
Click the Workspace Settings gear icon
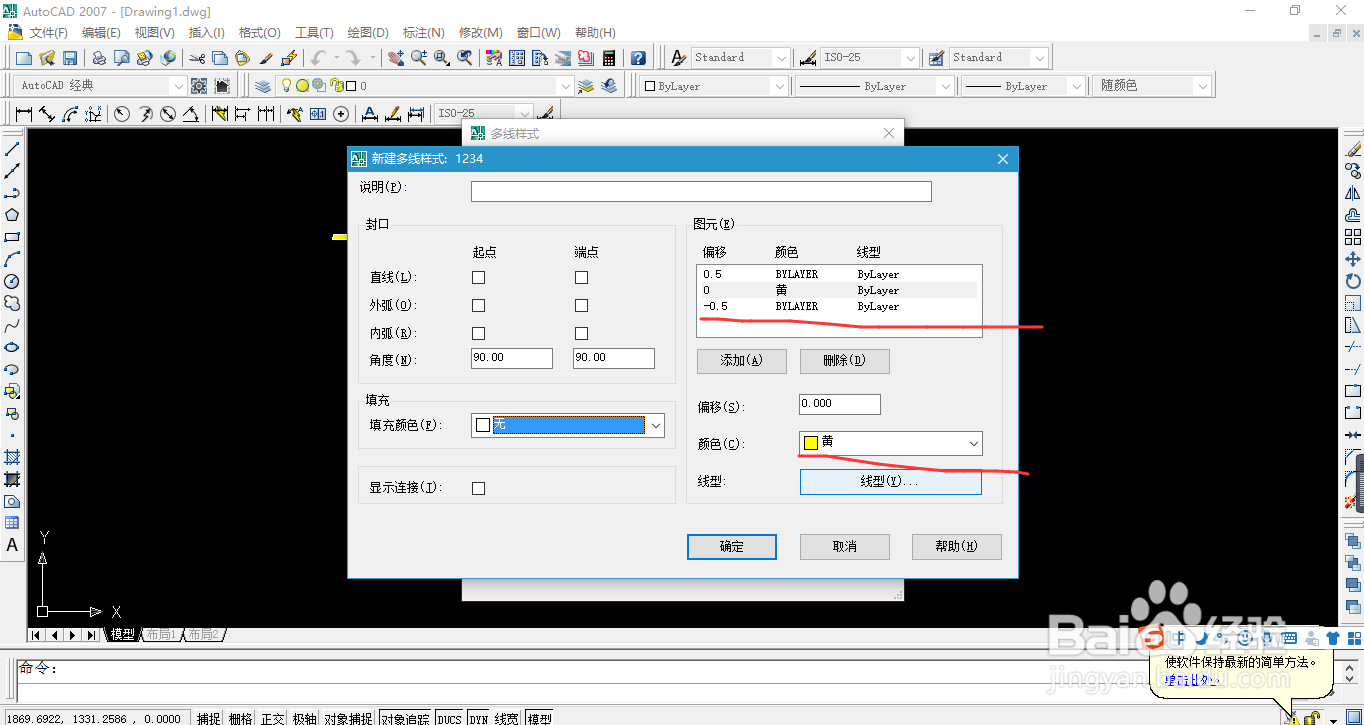click(x=199, y=86)
